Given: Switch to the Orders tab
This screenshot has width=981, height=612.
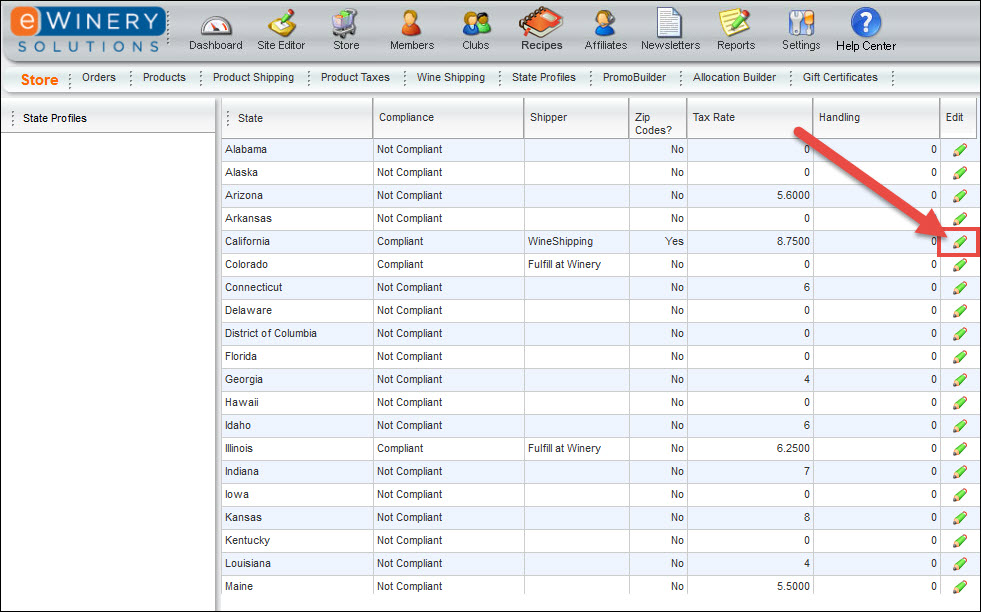Looking at the screenshot, I should point(99,77).
